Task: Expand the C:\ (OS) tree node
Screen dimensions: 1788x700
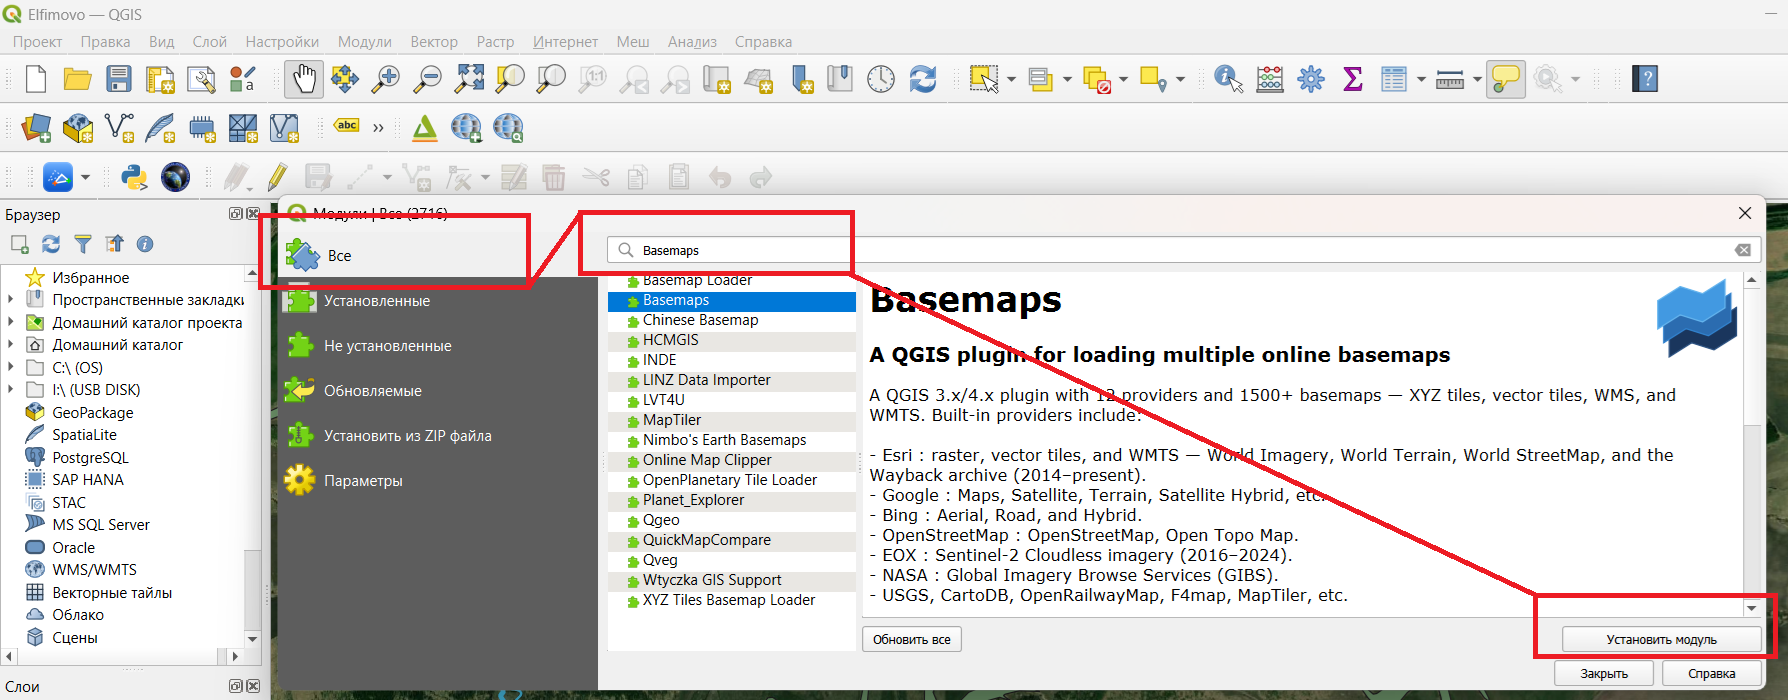Action: pos(11,367)
